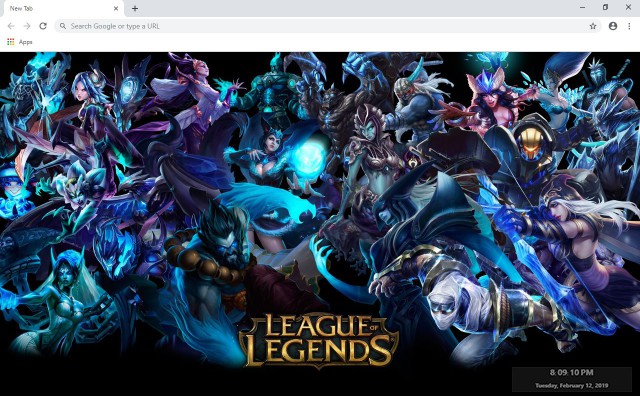
Task: Bookmark this page with the star icon
Action: pos(593,26)
